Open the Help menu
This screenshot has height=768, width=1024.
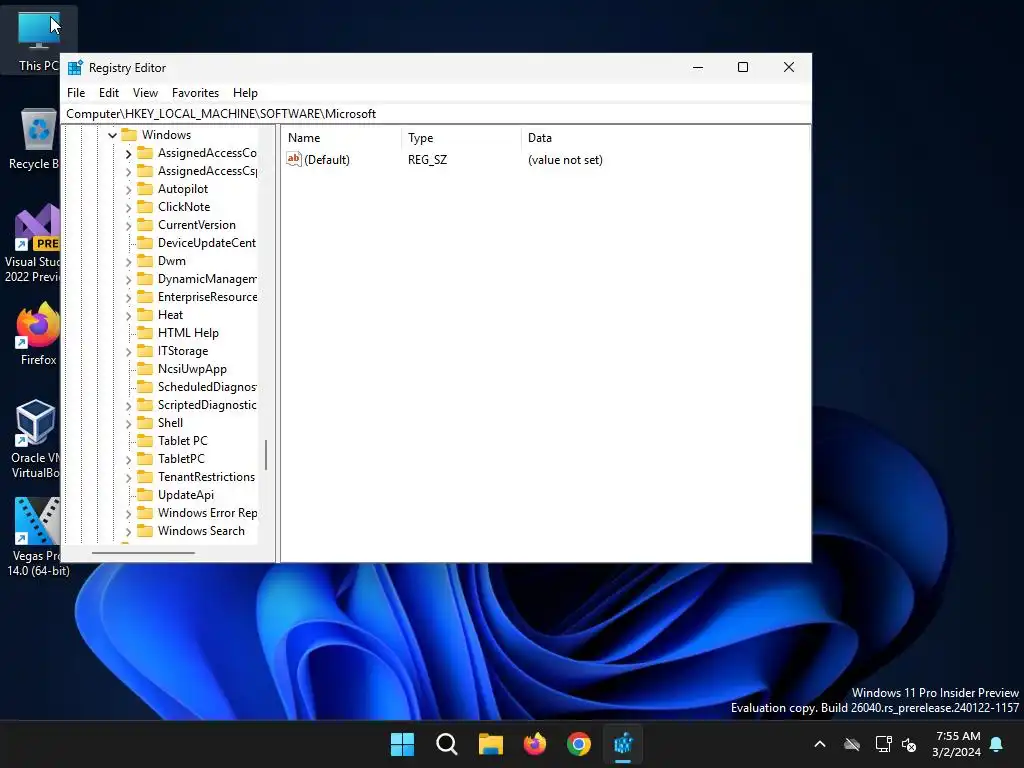click(x=246, y=93)
